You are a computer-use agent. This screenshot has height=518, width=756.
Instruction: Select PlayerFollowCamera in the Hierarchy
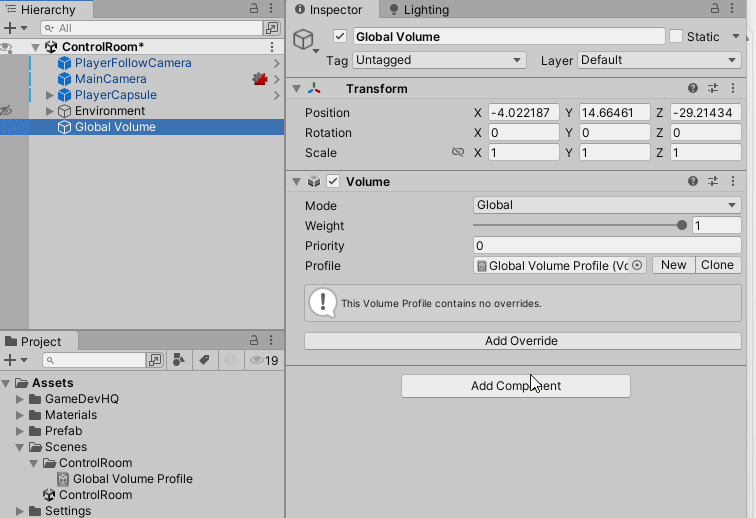pos(133,63)
